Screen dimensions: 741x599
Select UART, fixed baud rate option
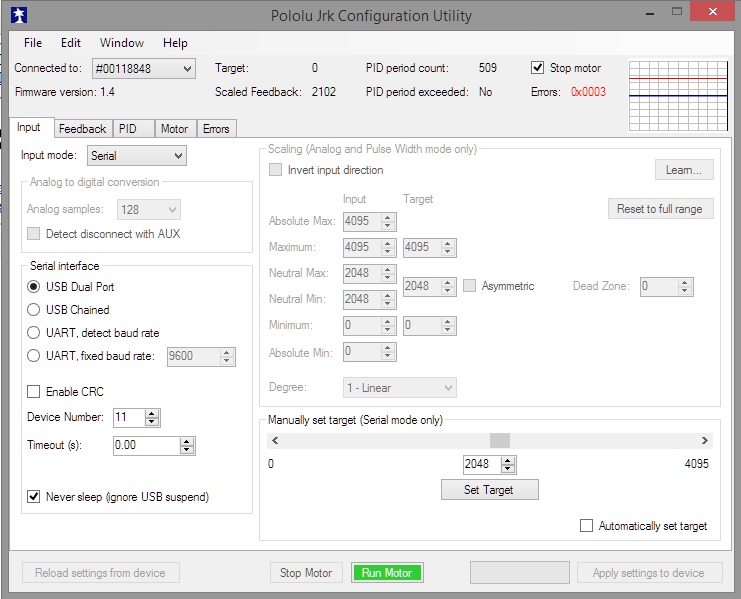pyautogui.click(x=33, y=356)
